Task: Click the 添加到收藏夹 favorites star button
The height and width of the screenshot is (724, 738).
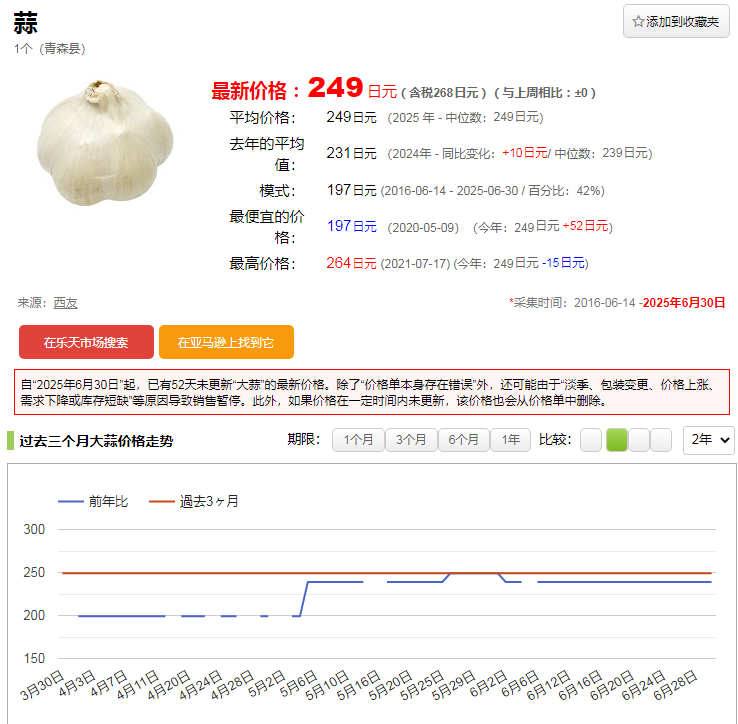Action: pos(676,21)
